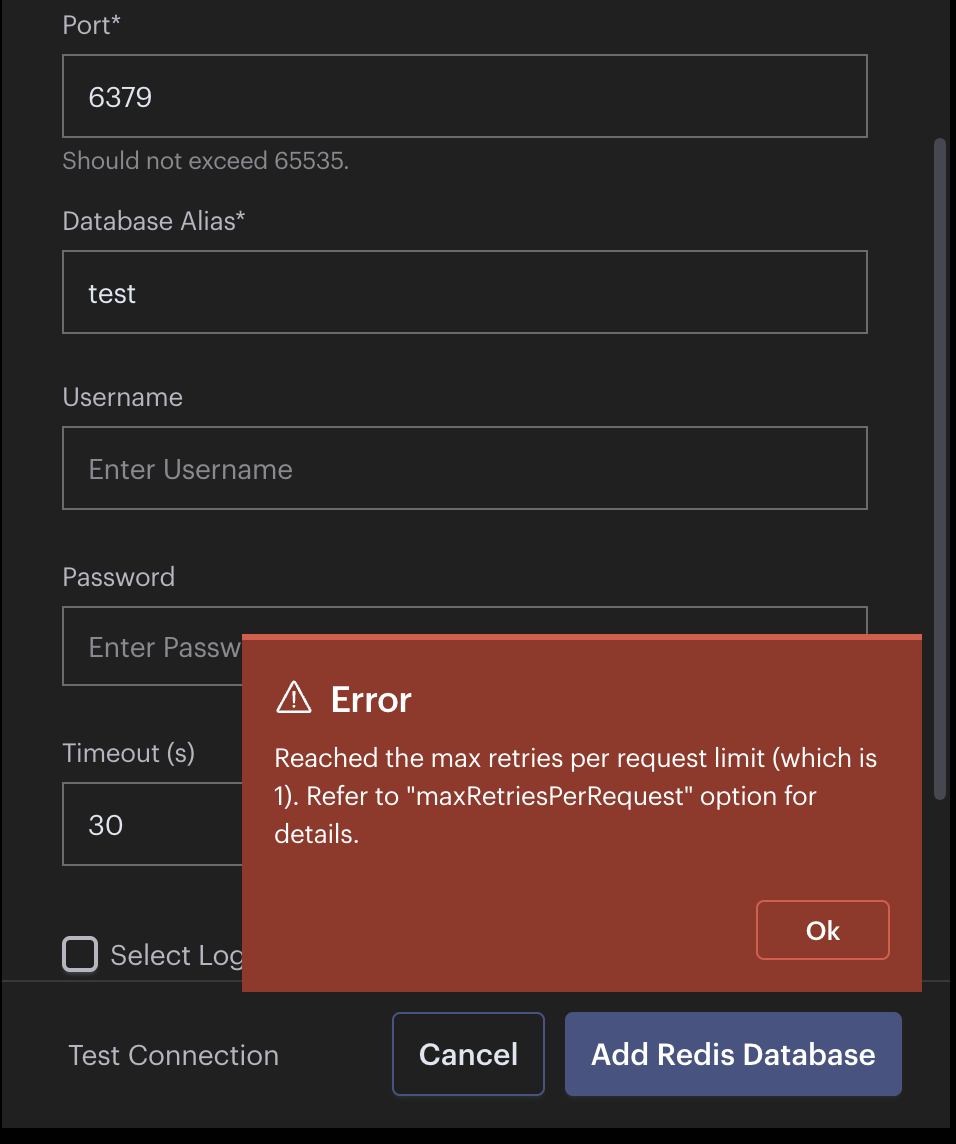The height and width of the screenshot is (1144, 956).
Task: Click the Error dialog title text
Action: coord(370,699)
